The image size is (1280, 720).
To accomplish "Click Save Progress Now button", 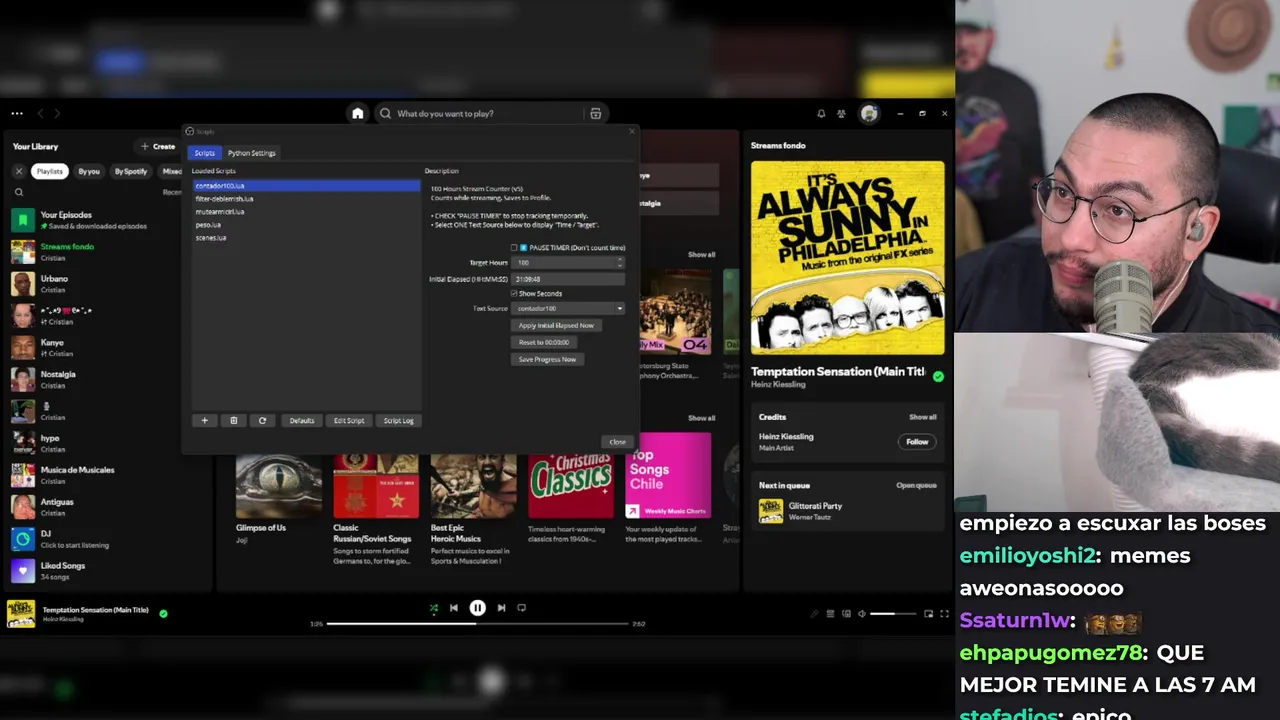I will 547,359.
